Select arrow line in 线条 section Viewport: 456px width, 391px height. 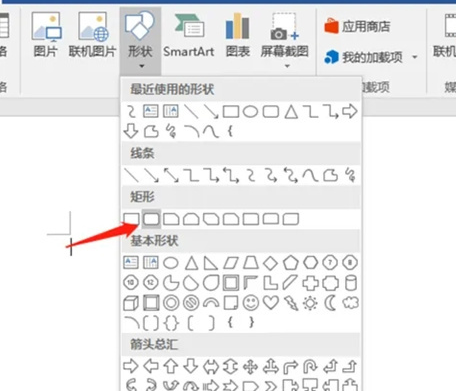click(151, 175)
